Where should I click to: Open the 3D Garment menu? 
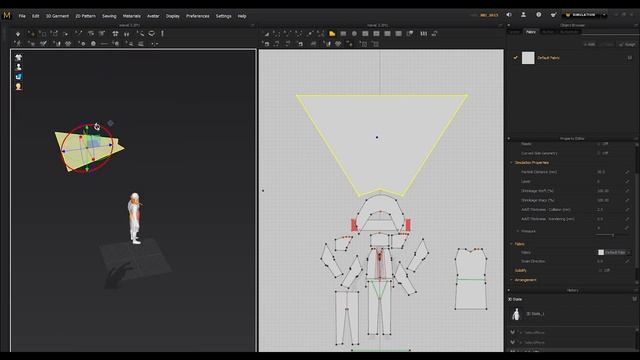tap(57, 16)
